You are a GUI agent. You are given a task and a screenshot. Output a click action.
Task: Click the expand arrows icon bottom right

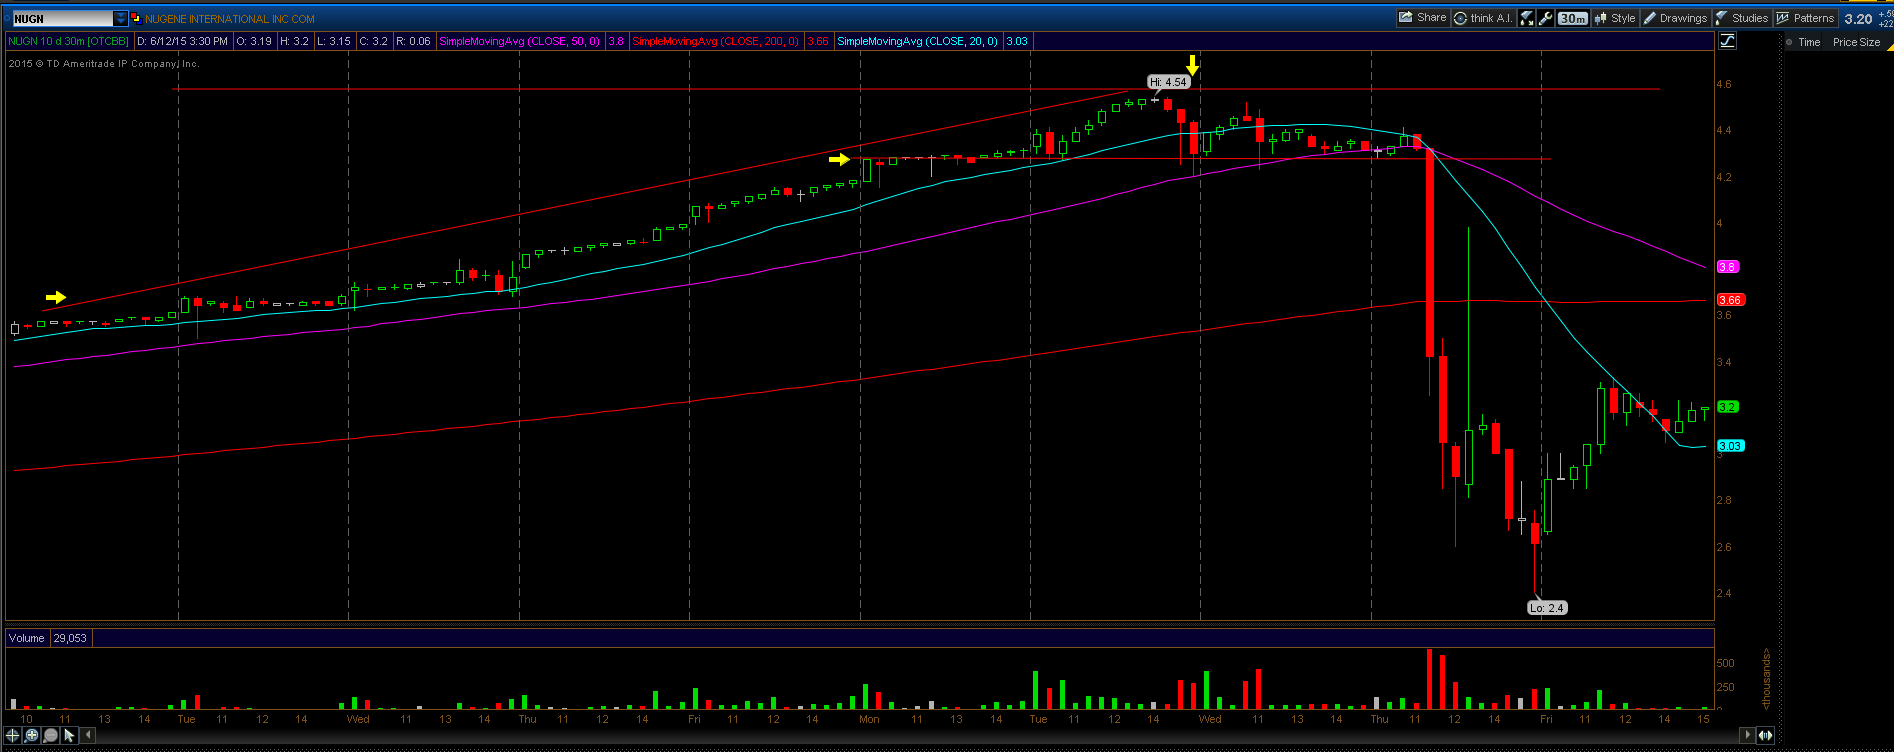coord(1766,735)
